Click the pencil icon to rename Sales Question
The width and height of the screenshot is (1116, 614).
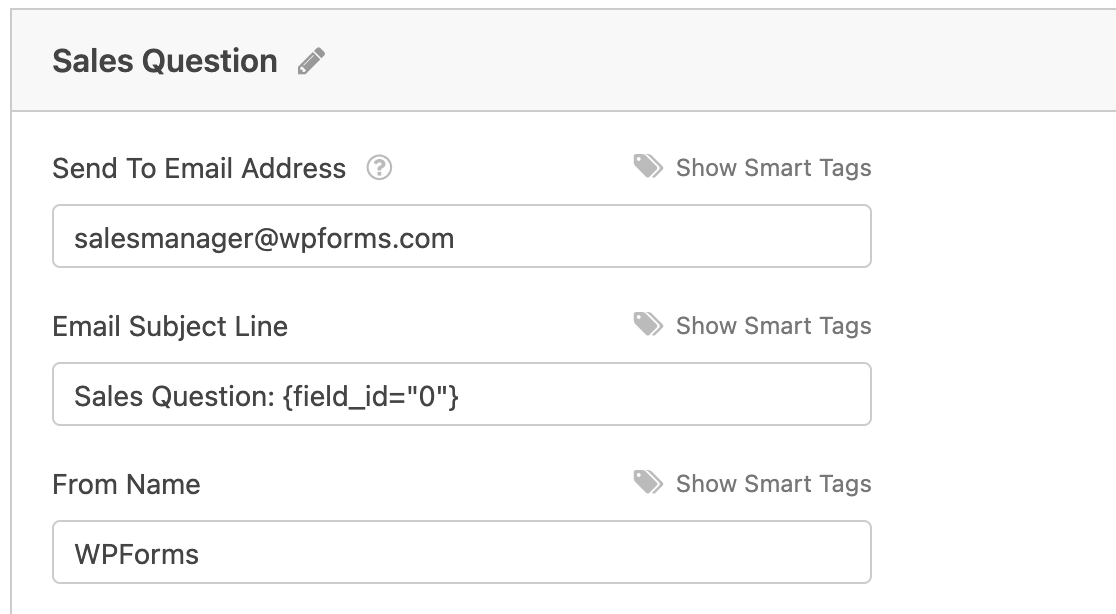pyautogui.click(x=312, y=62)
